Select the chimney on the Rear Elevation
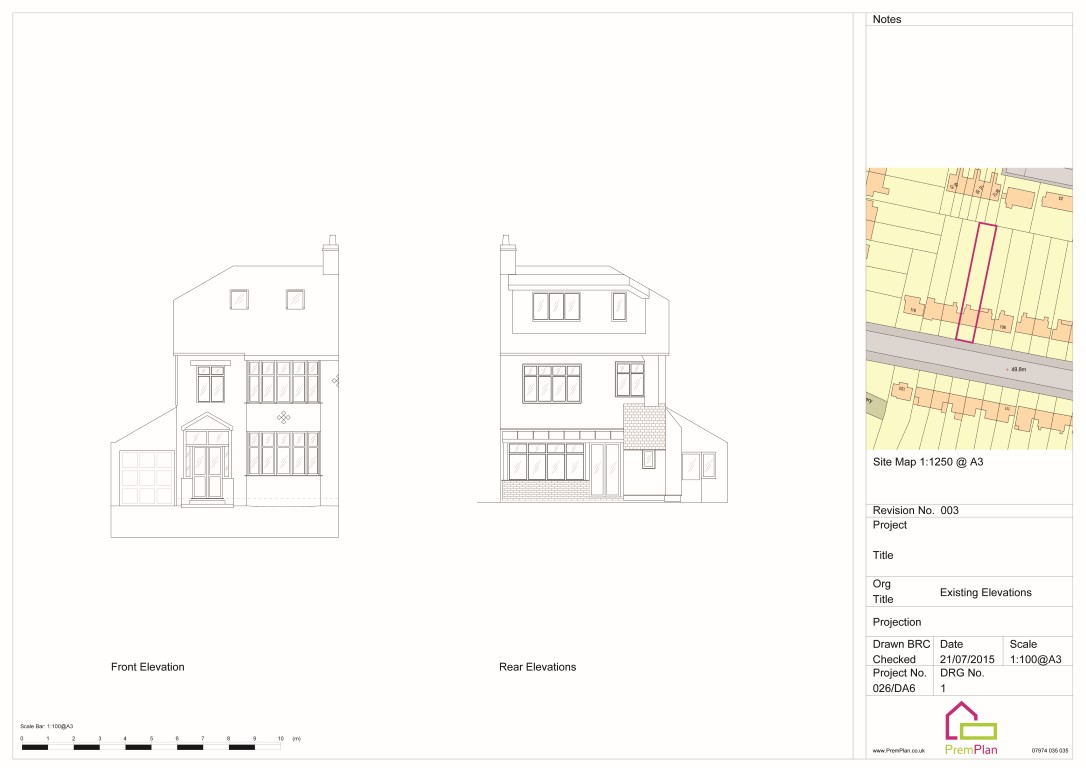 click(x=508, y=256)
